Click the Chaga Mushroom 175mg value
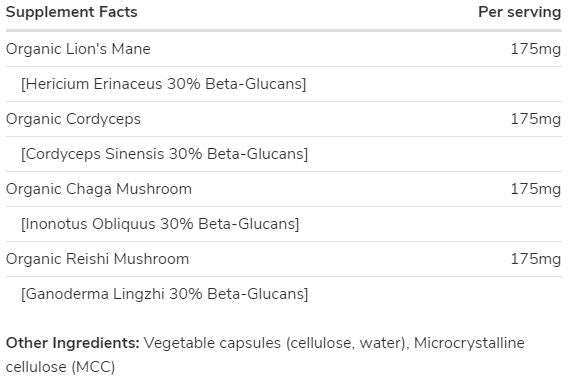579x383 pixels. [536, 189]
